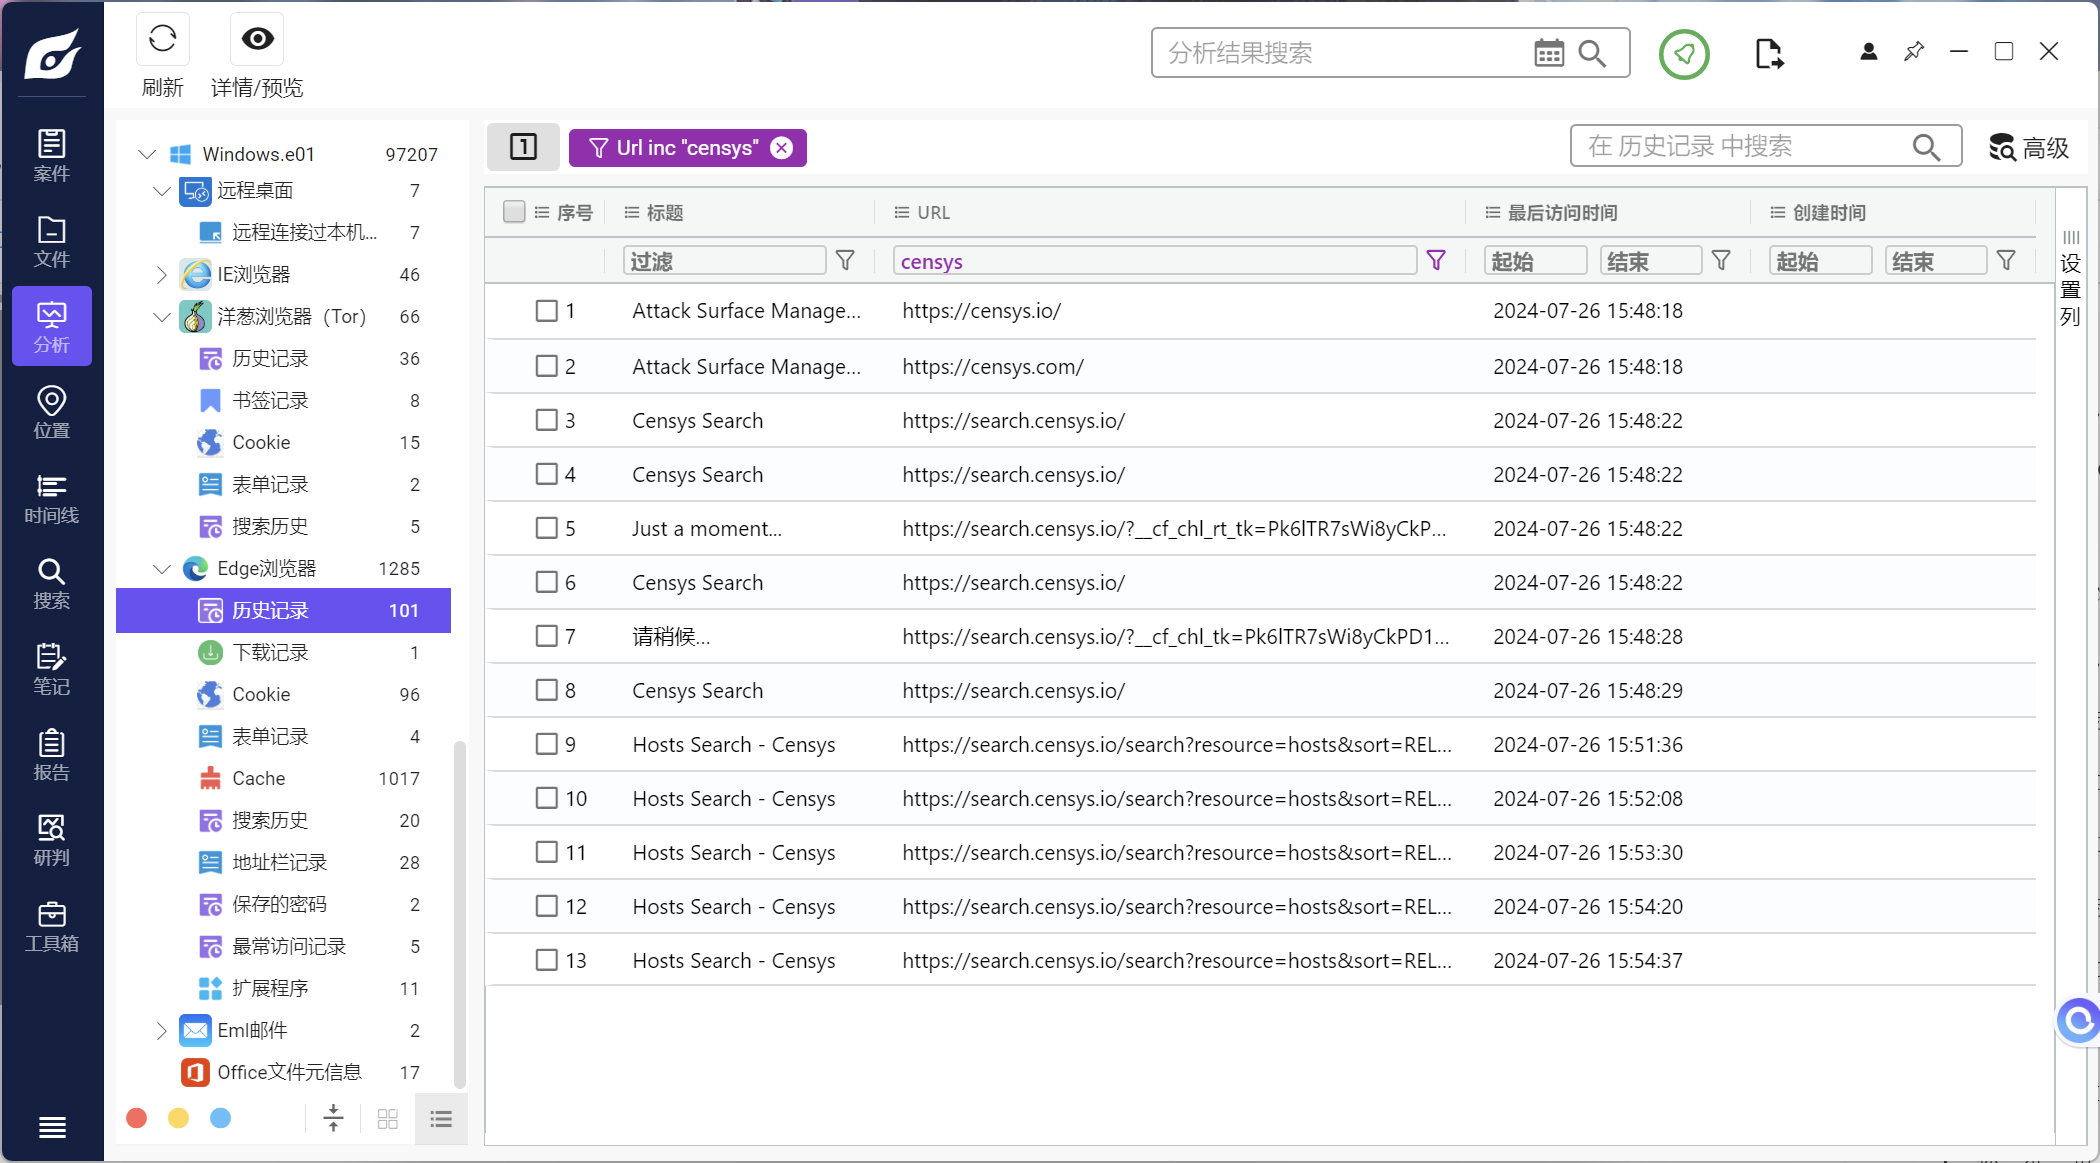Viewport: 2100px width, 1163px height.
Task: Click the collapse/align icon under the tree
Action: tap(333, 1118)
